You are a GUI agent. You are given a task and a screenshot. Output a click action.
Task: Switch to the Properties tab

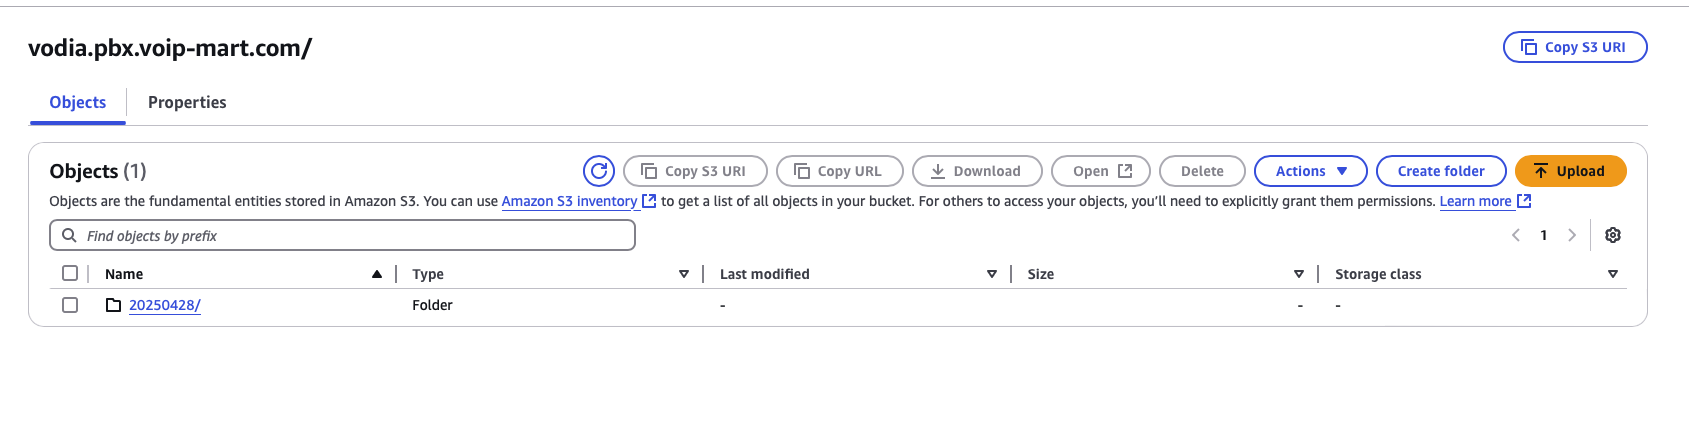pos(187,102)
